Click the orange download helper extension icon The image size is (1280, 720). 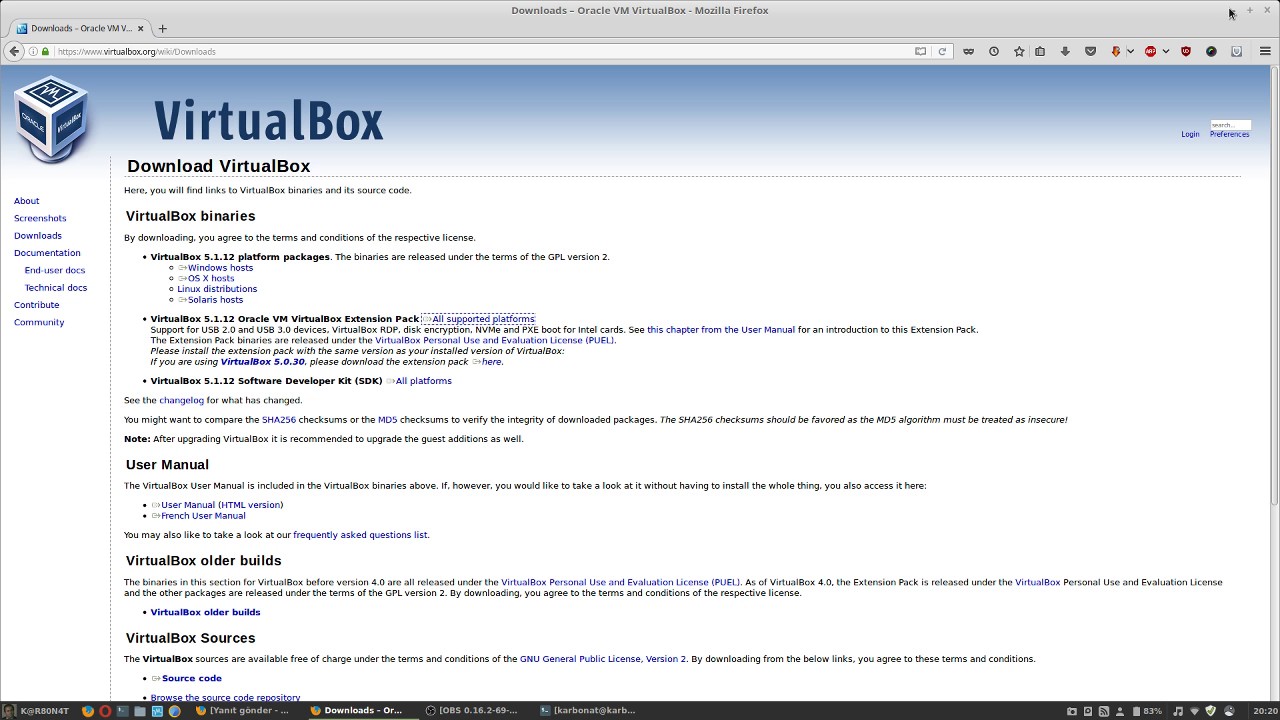pyautogui.click(x=1116, y=51)
